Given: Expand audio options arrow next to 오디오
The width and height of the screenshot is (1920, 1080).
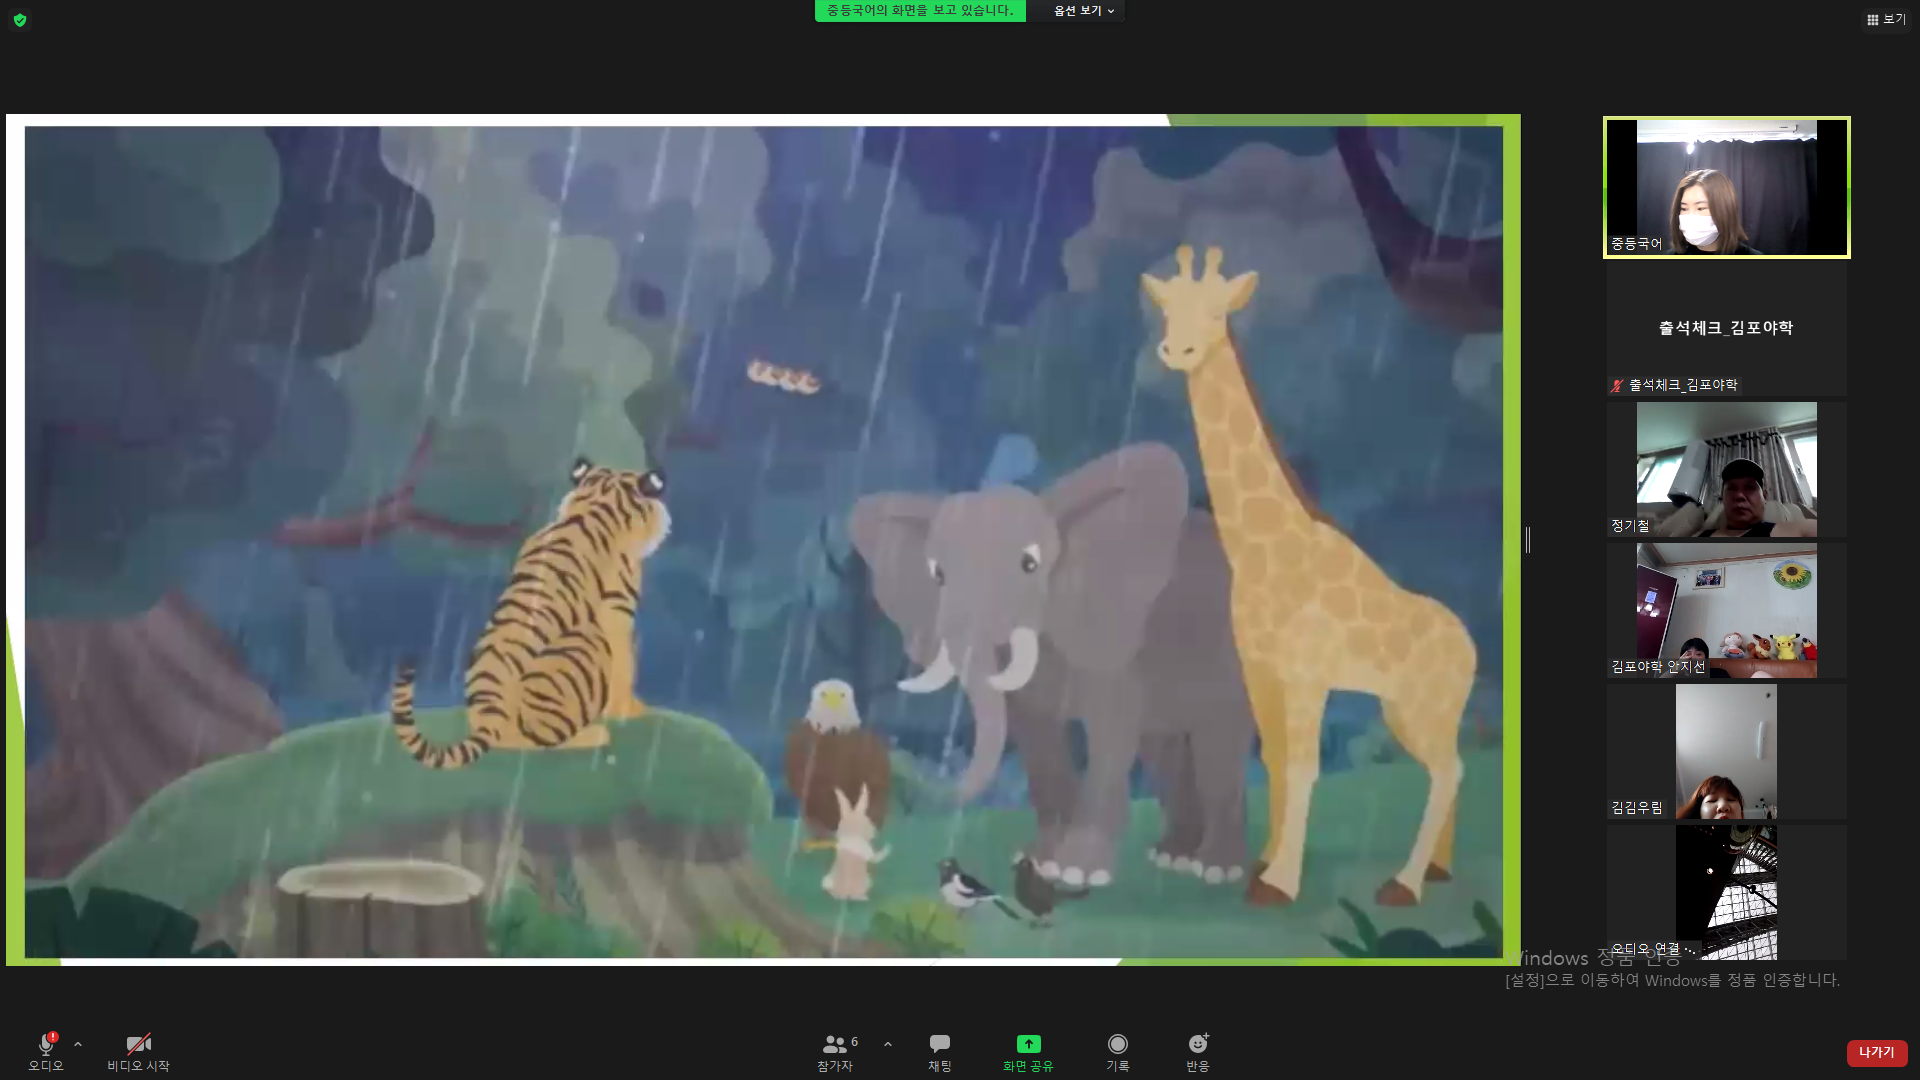Looking at the screenshot, I should point(78,1044).
